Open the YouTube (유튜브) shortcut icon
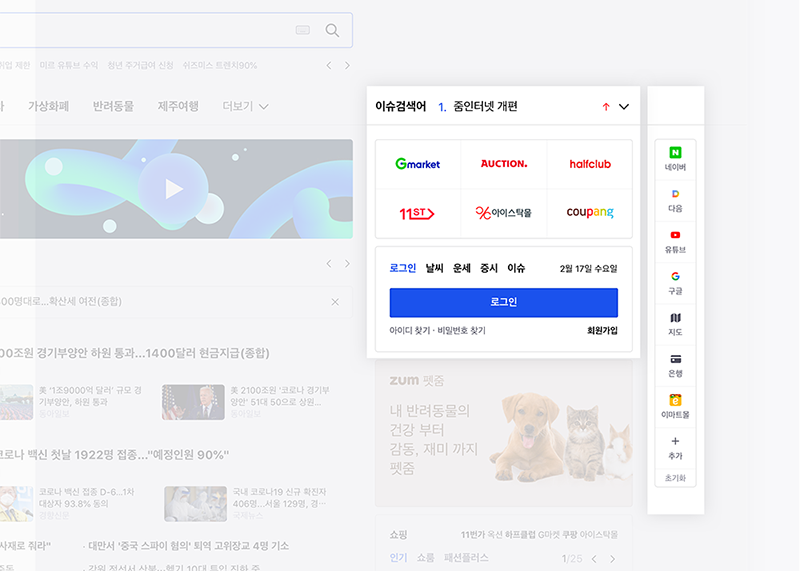 click(675, 242)
